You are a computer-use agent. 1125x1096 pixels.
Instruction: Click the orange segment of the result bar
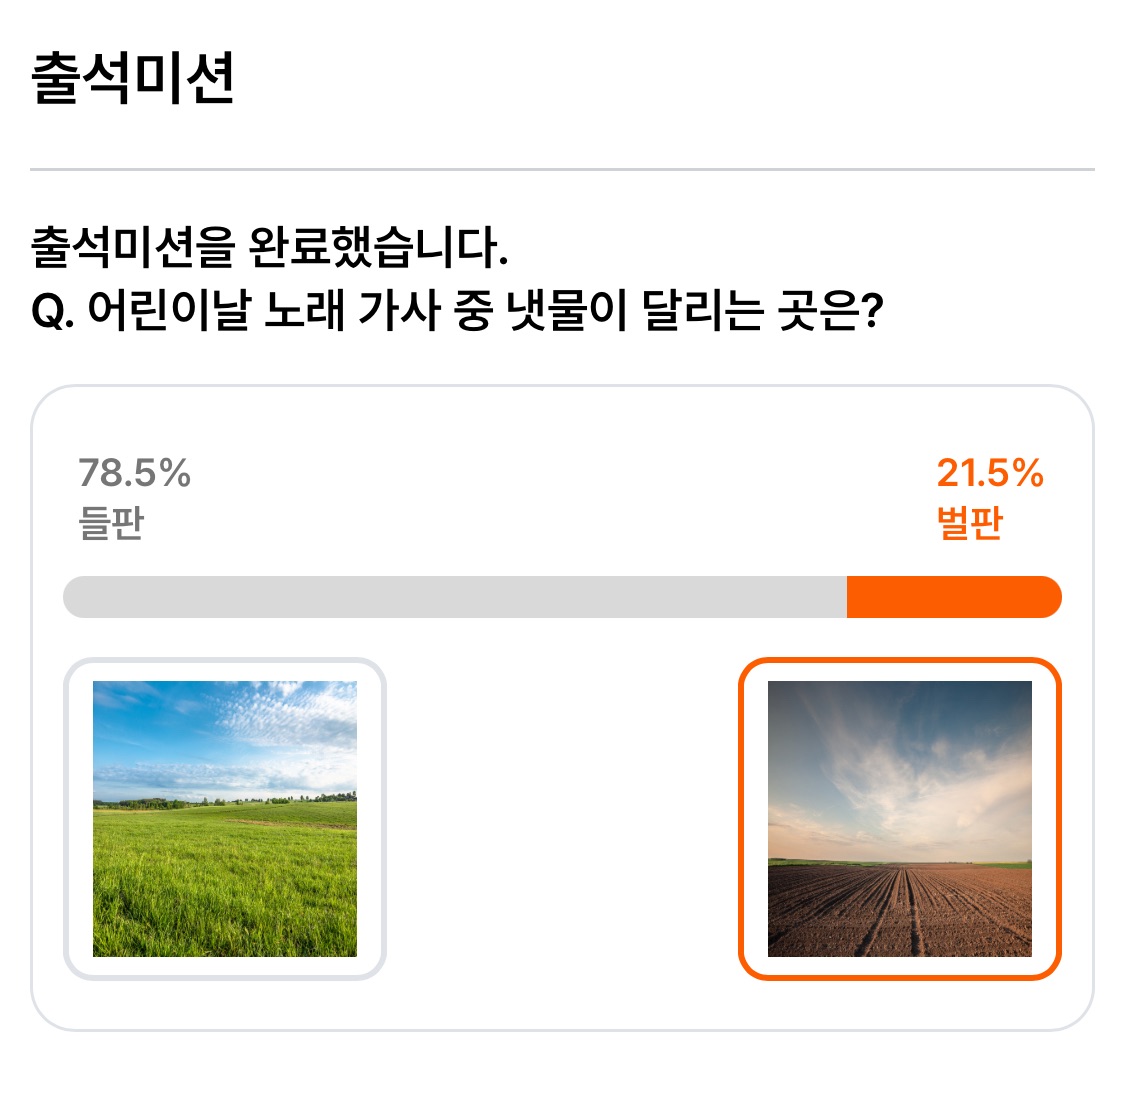[954, 597]
